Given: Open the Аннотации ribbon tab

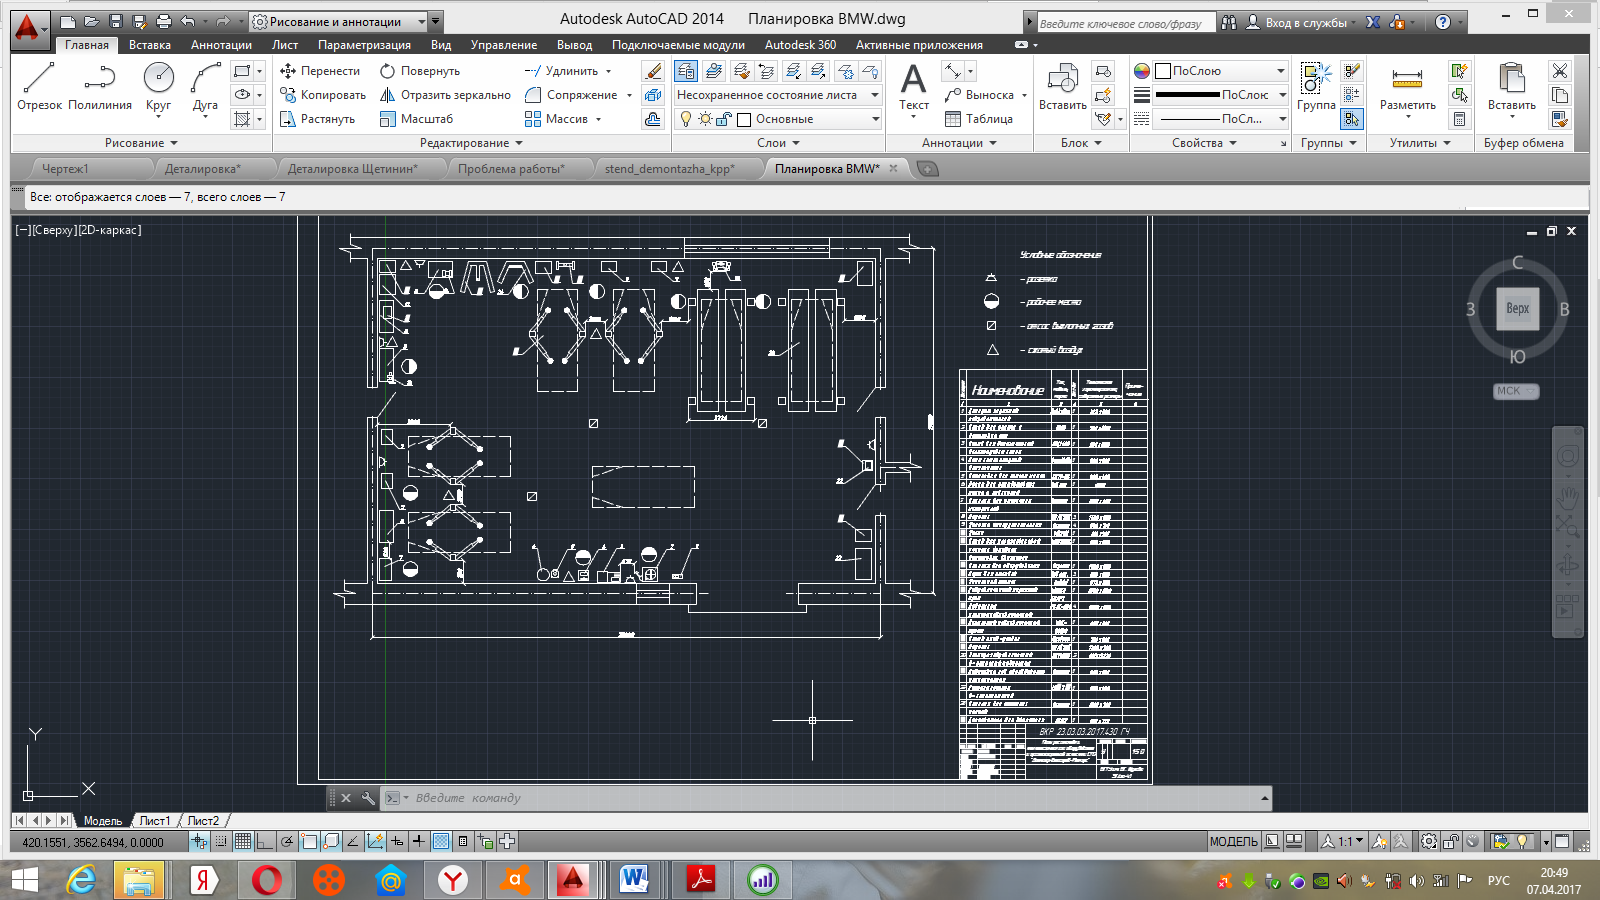Looking at the screenshot, I should [x=221, y=45].
